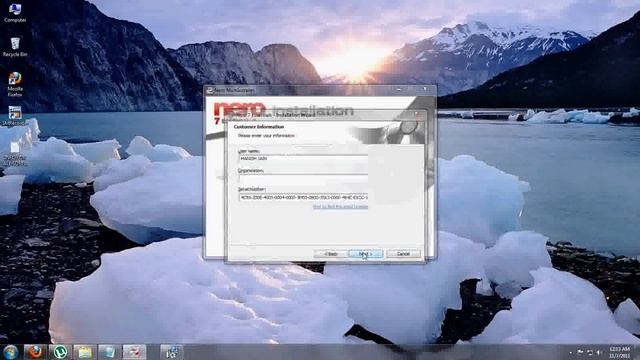Click the Firefox taskbar icon

click(35, 352)
